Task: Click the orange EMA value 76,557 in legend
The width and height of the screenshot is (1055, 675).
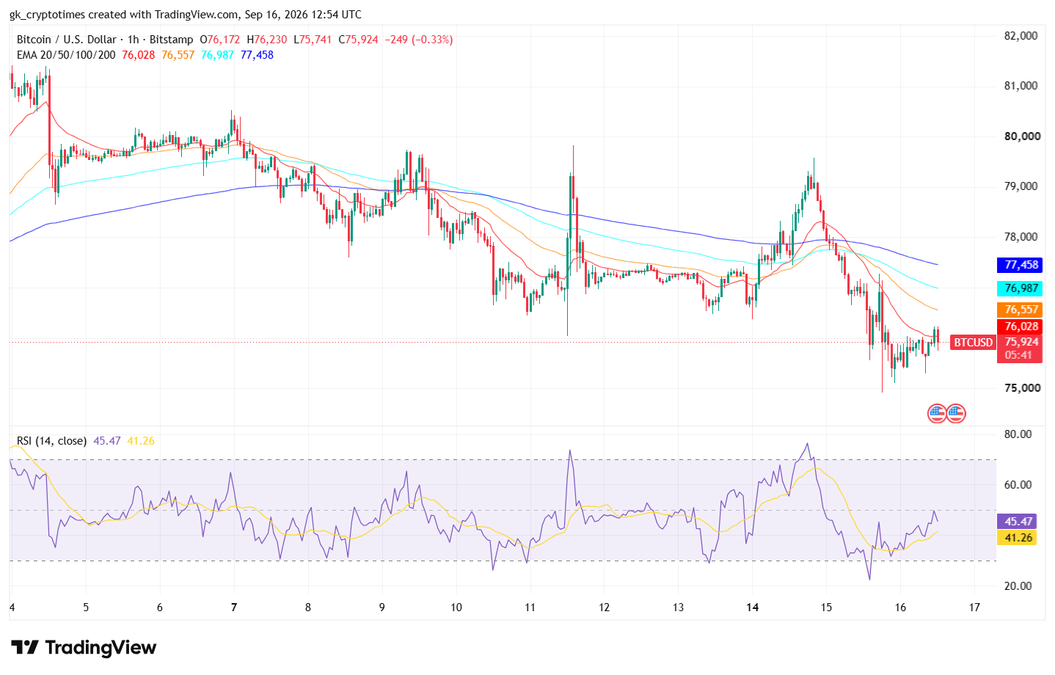Action: click(x=178, y=55)
